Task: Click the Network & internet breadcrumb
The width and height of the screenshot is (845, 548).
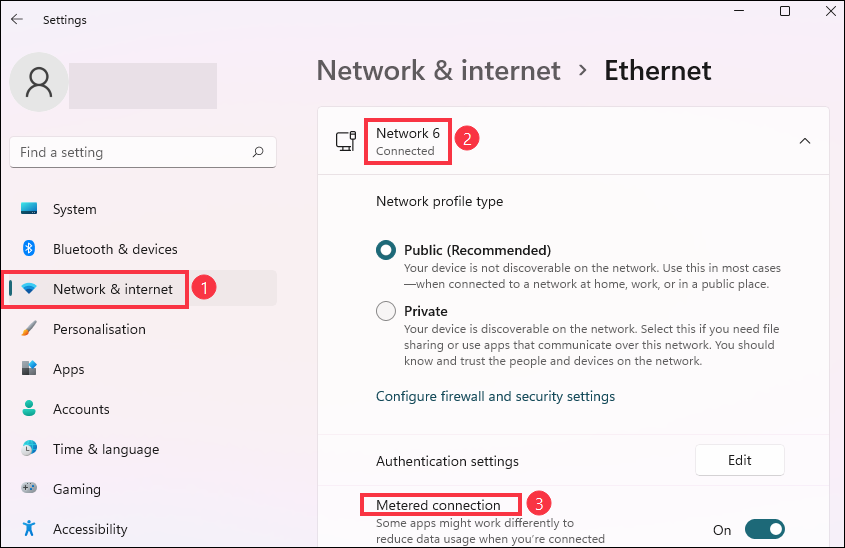Action: coord(438,71)
